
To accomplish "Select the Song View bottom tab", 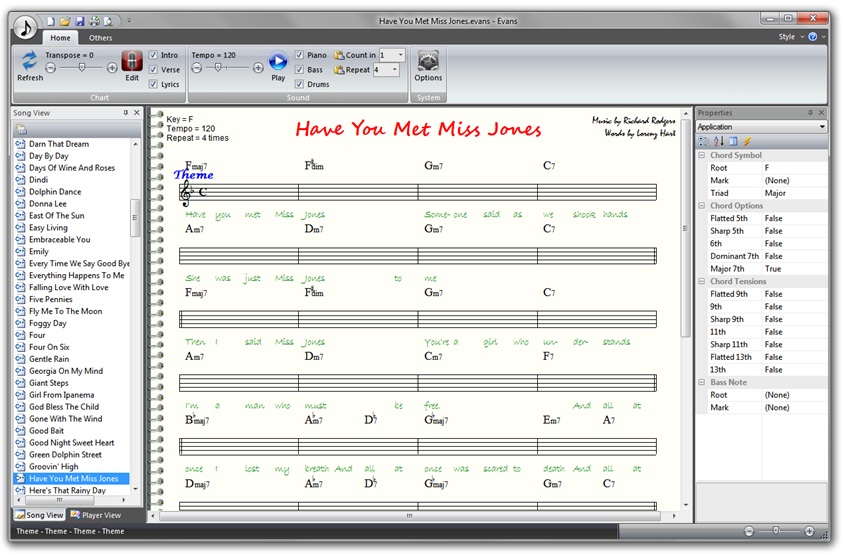I will coord(39,515).
